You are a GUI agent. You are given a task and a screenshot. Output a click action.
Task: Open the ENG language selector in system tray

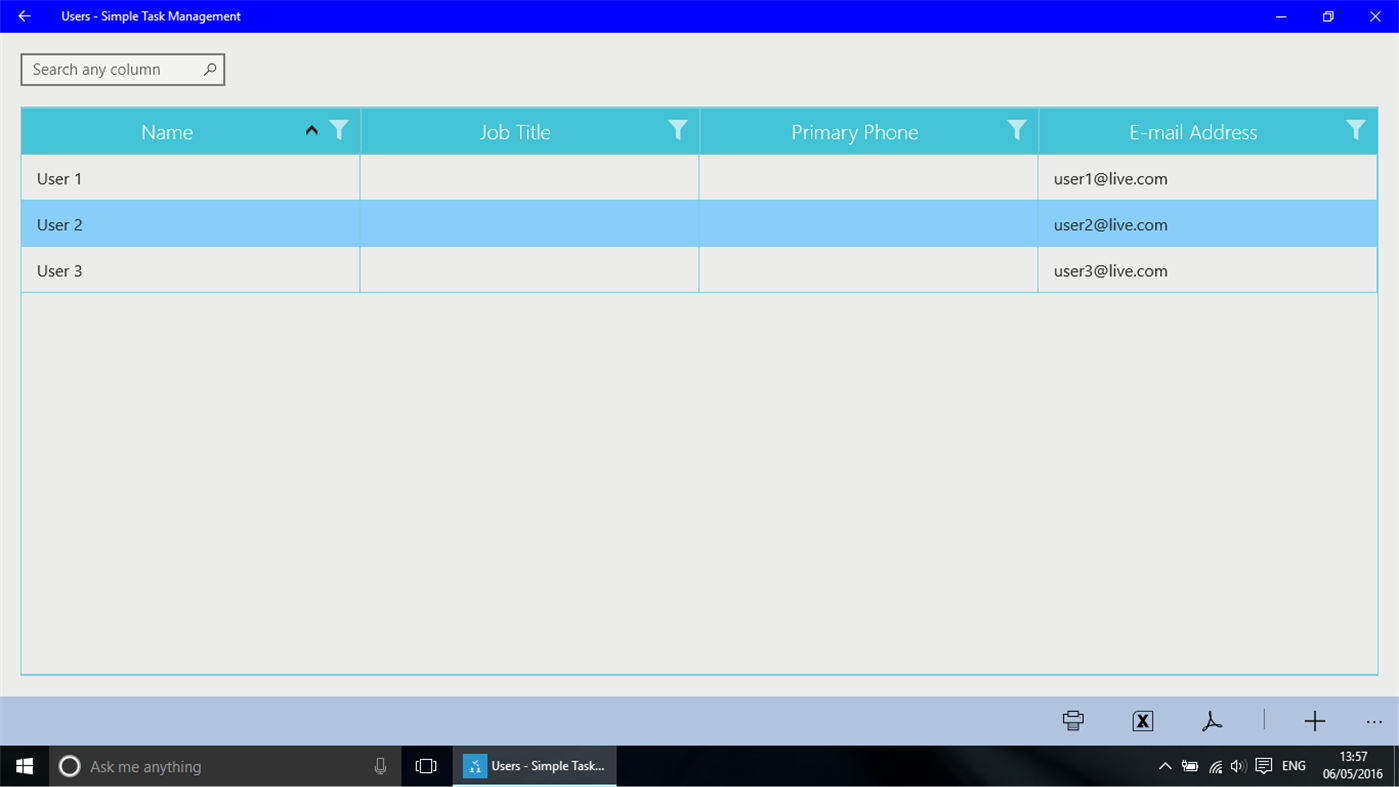(x=1293, y=766)
